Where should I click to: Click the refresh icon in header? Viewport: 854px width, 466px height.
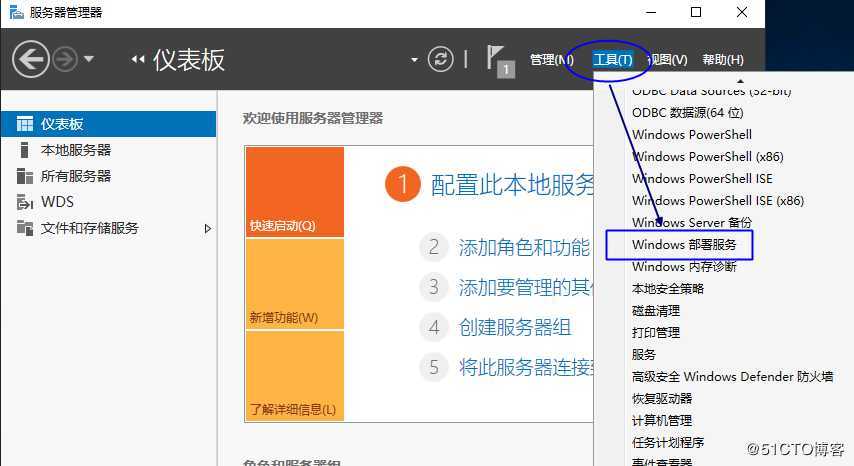[x=440, y=60]
